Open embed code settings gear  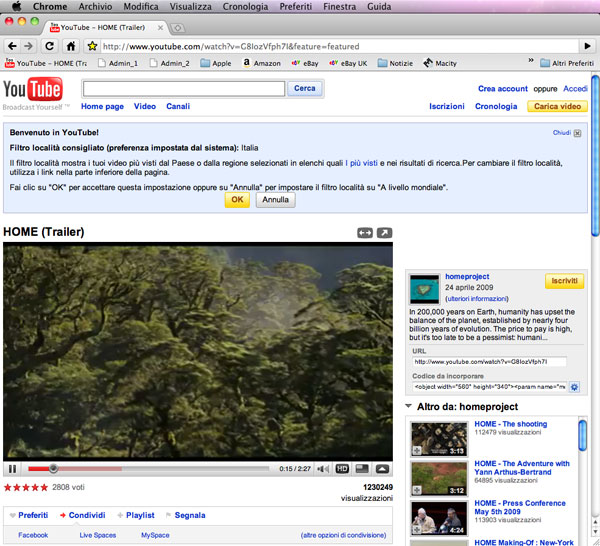[x=574, y=387]
